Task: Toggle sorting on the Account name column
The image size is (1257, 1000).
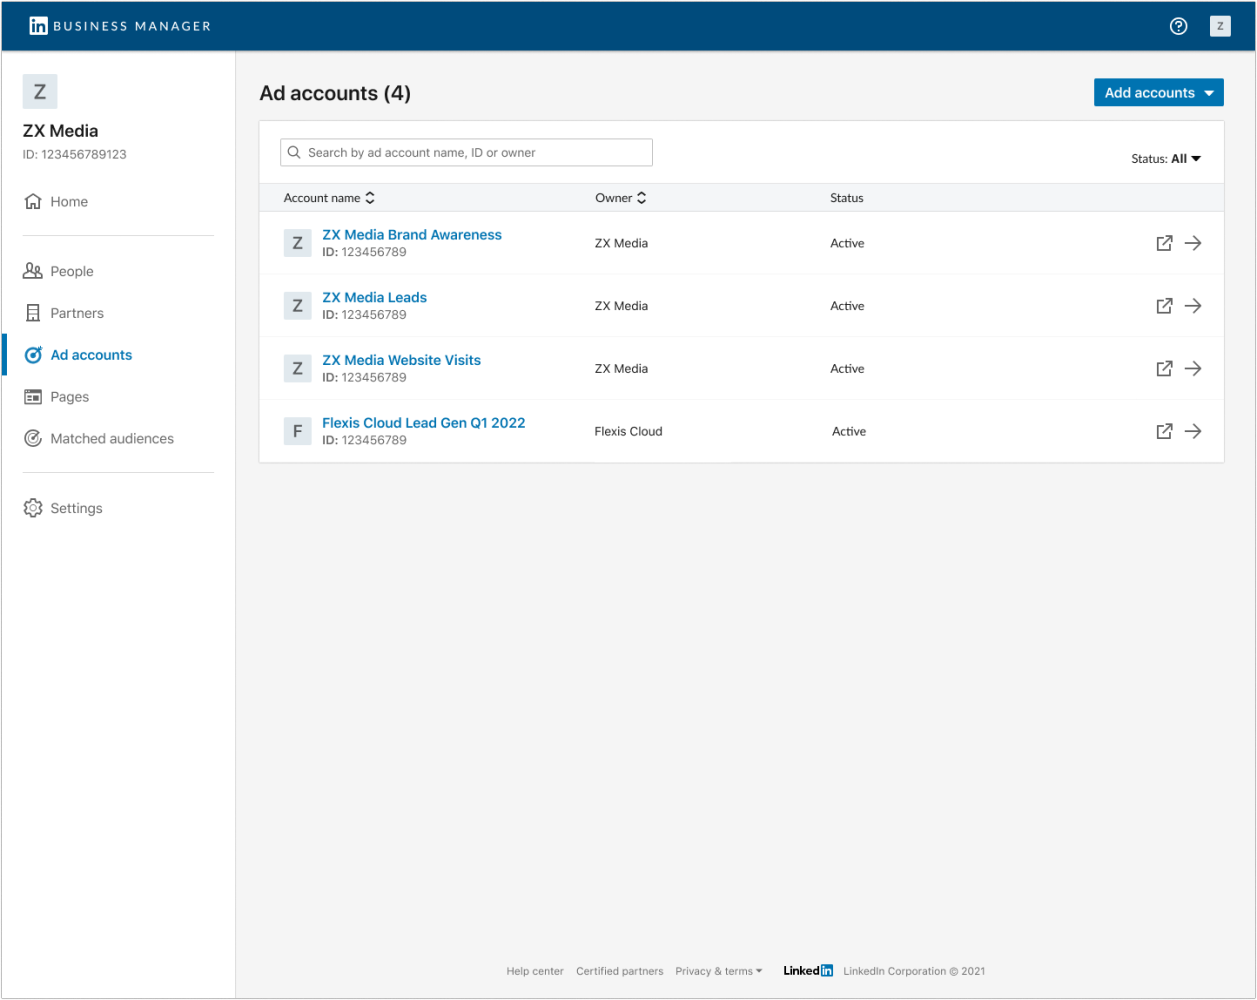Action: (x=369, y=197)
